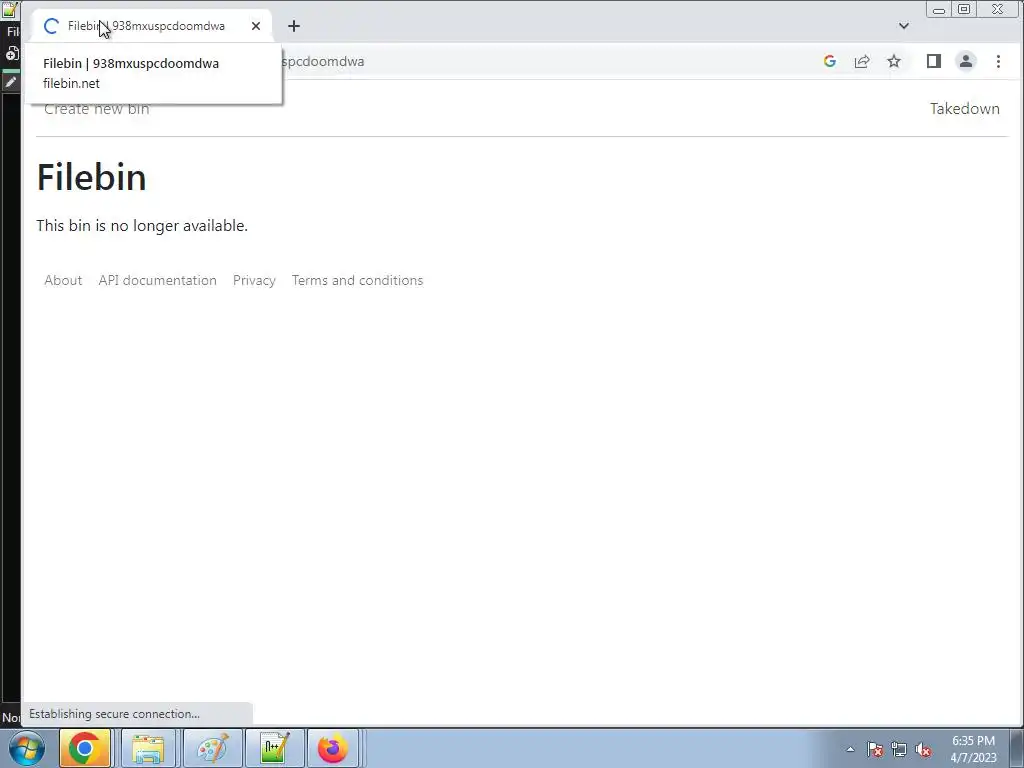Open the About footer link
The image size is (1024, 768).
click(x=63, y=280)
